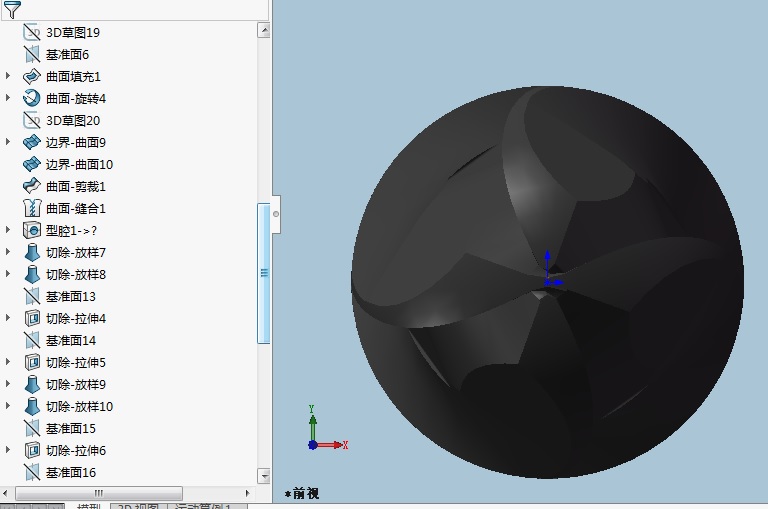This screenshot has height=509, width=768.
Task: Click the 边界-曲面10 boundary surface icon
Action: point(32,165)
